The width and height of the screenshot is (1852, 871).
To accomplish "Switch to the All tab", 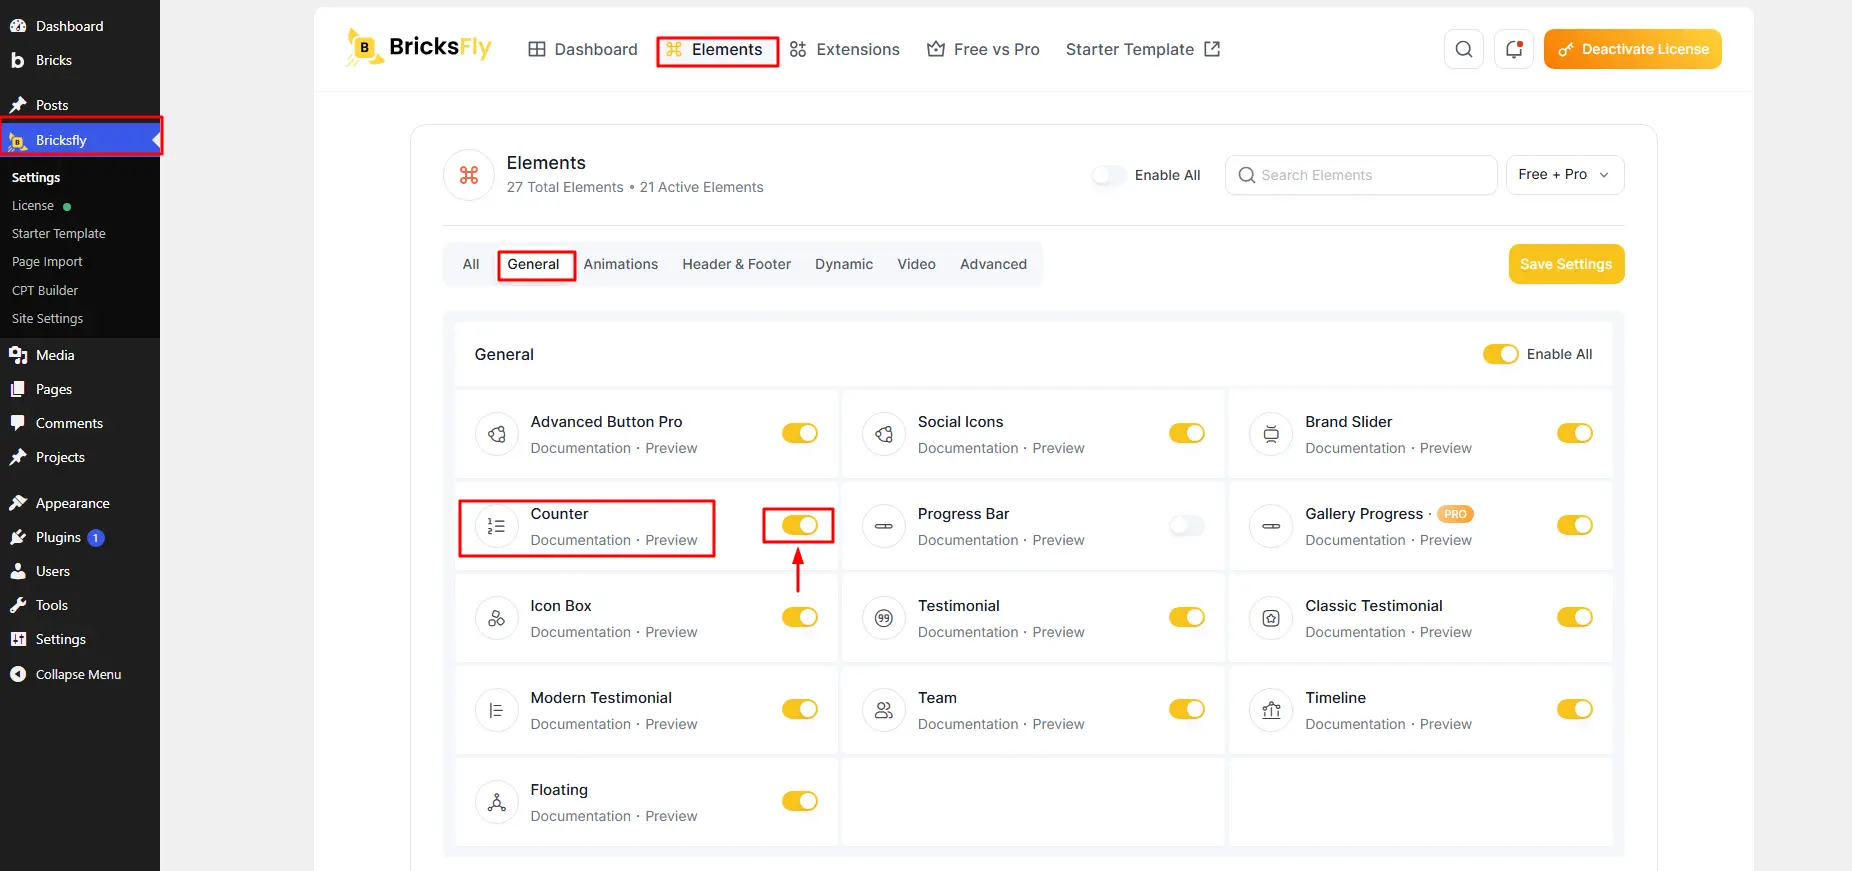I will pos(471,264).
